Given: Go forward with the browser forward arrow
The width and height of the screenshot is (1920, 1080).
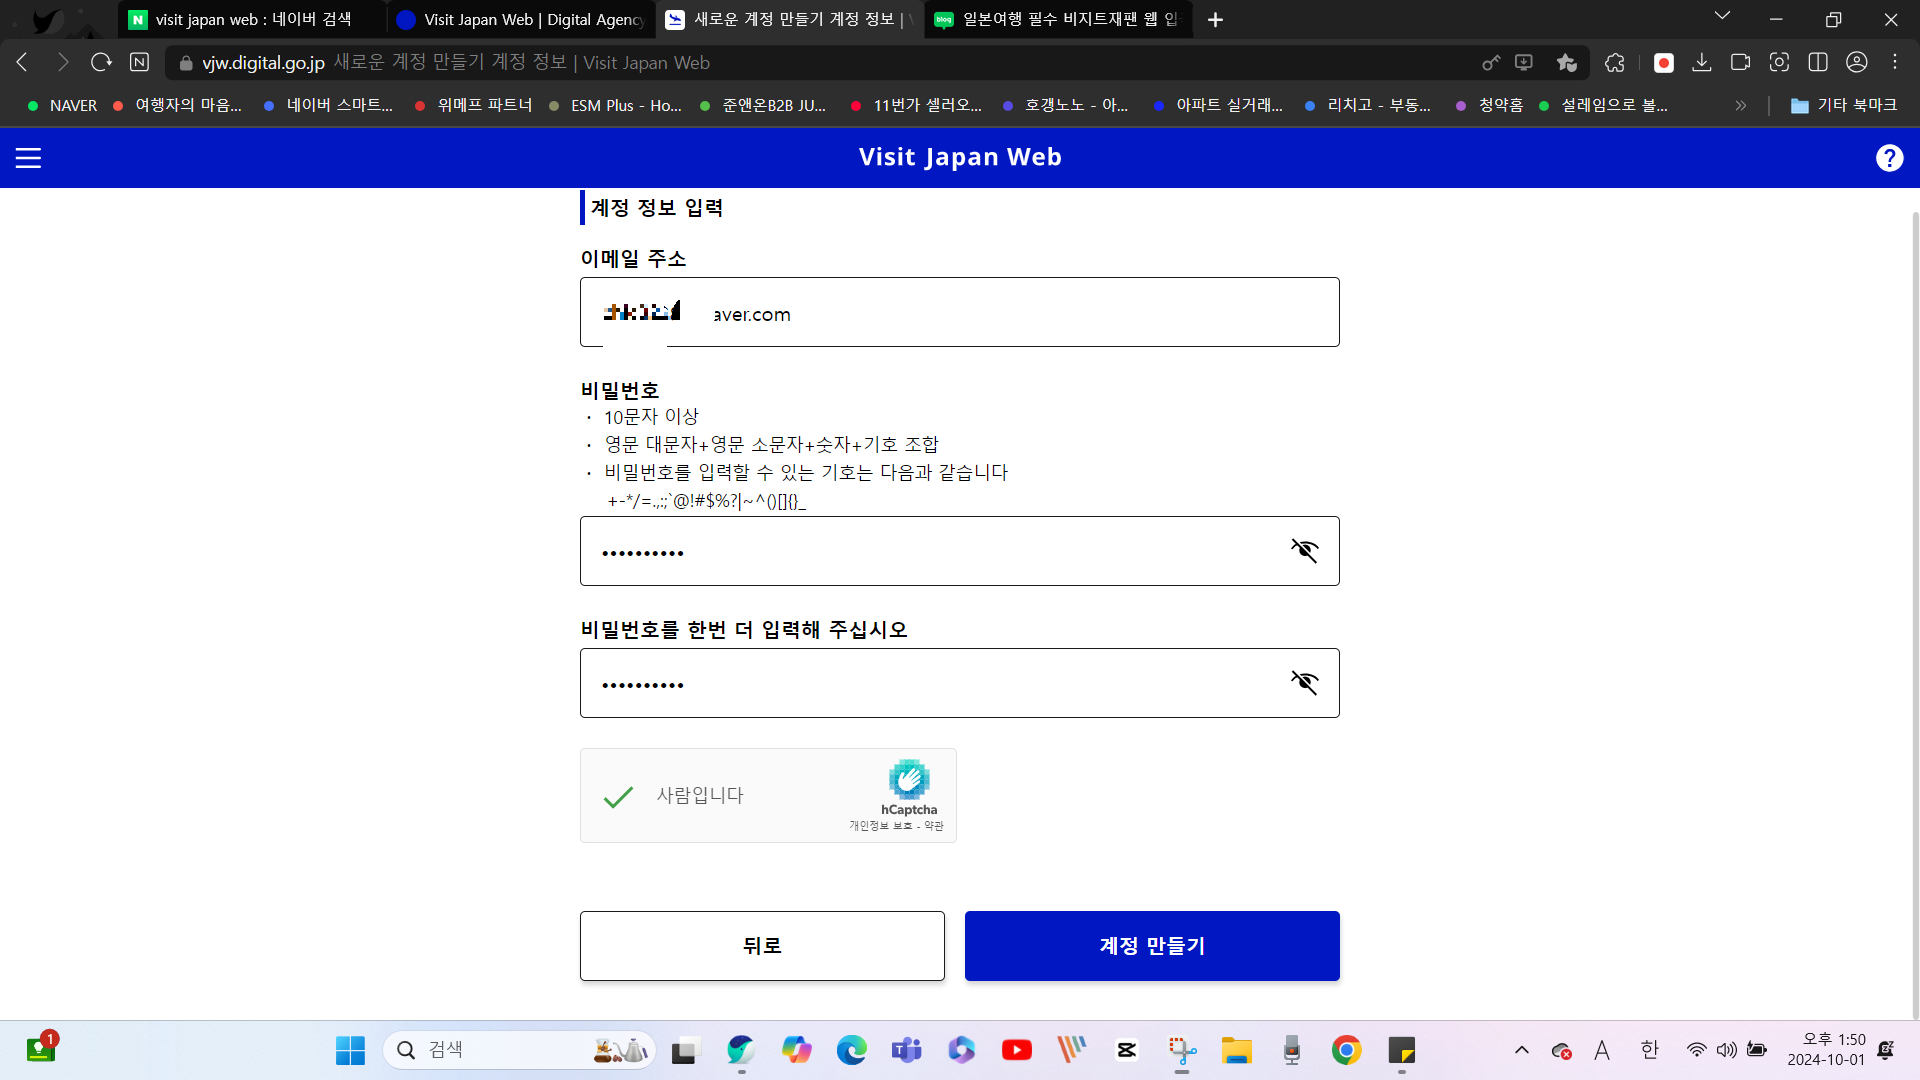Looking at the screenshot, I should 62,62.
